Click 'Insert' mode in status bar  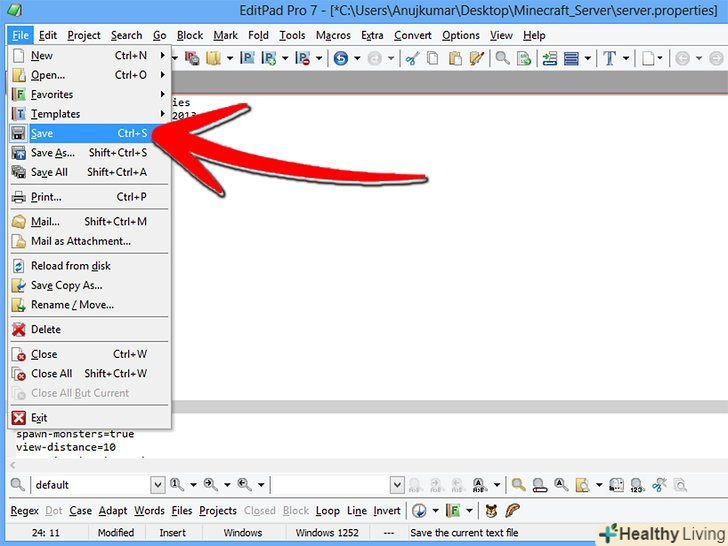coord(172,533)
